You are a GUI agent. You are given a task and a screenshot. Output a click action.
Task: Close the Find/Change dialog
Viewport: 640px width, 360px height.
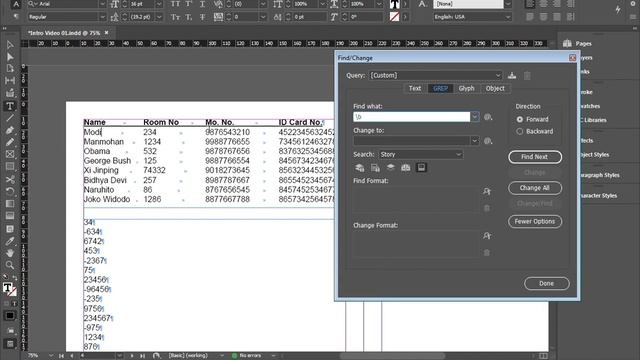(x=572, y=58)
